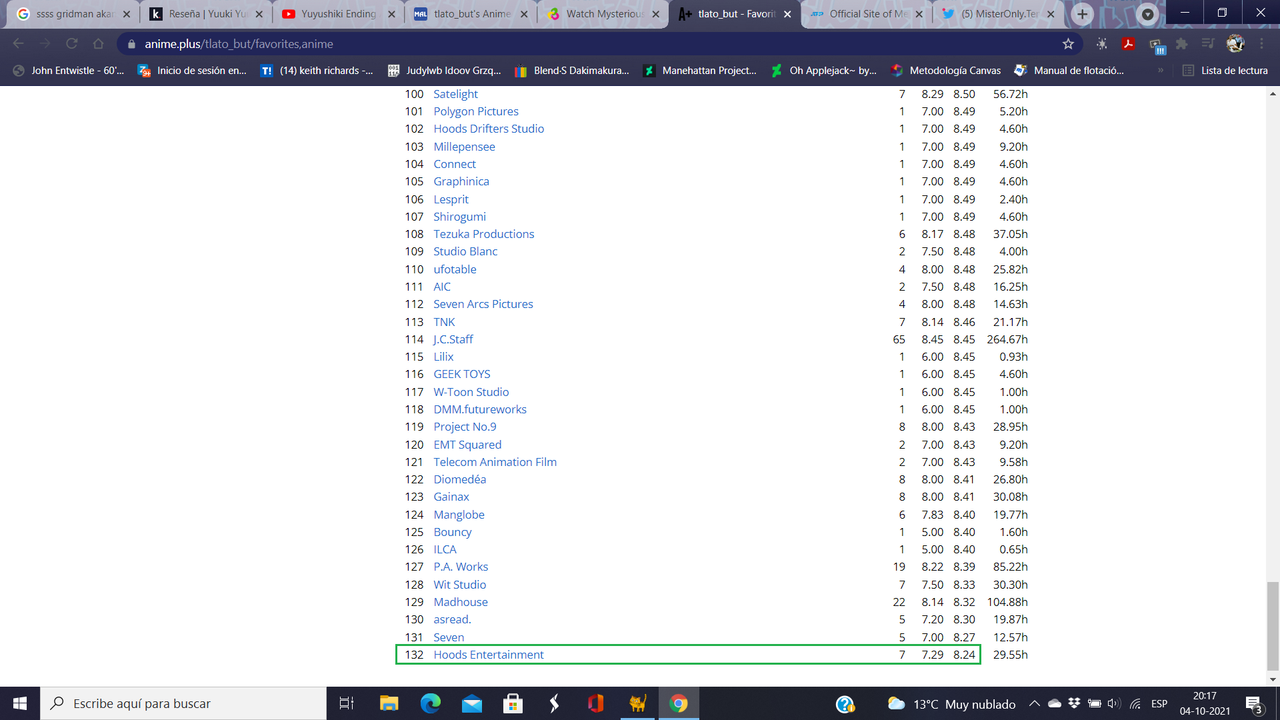
Task: Open Windows Start menu
Action: 20,703
